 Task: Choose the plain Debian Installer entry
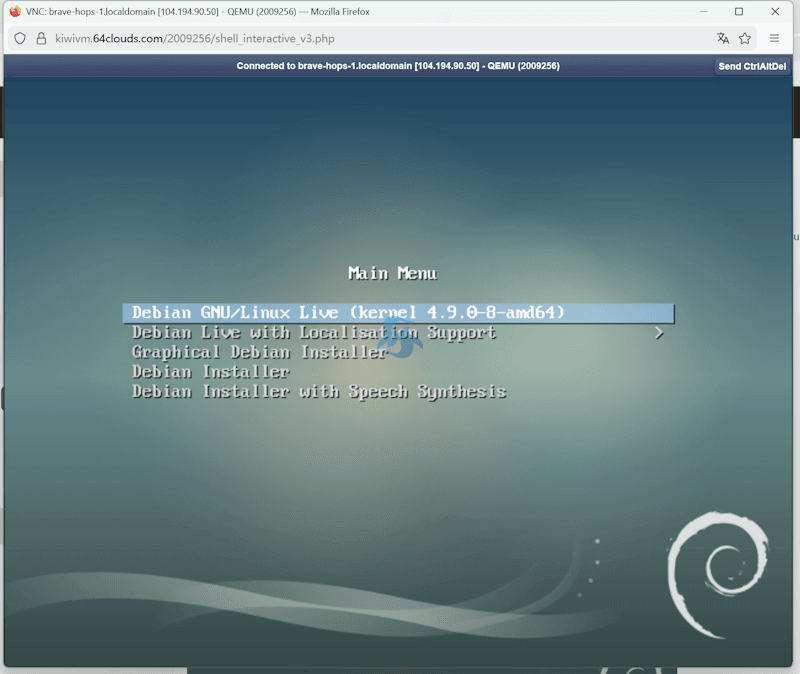[211, 372]
